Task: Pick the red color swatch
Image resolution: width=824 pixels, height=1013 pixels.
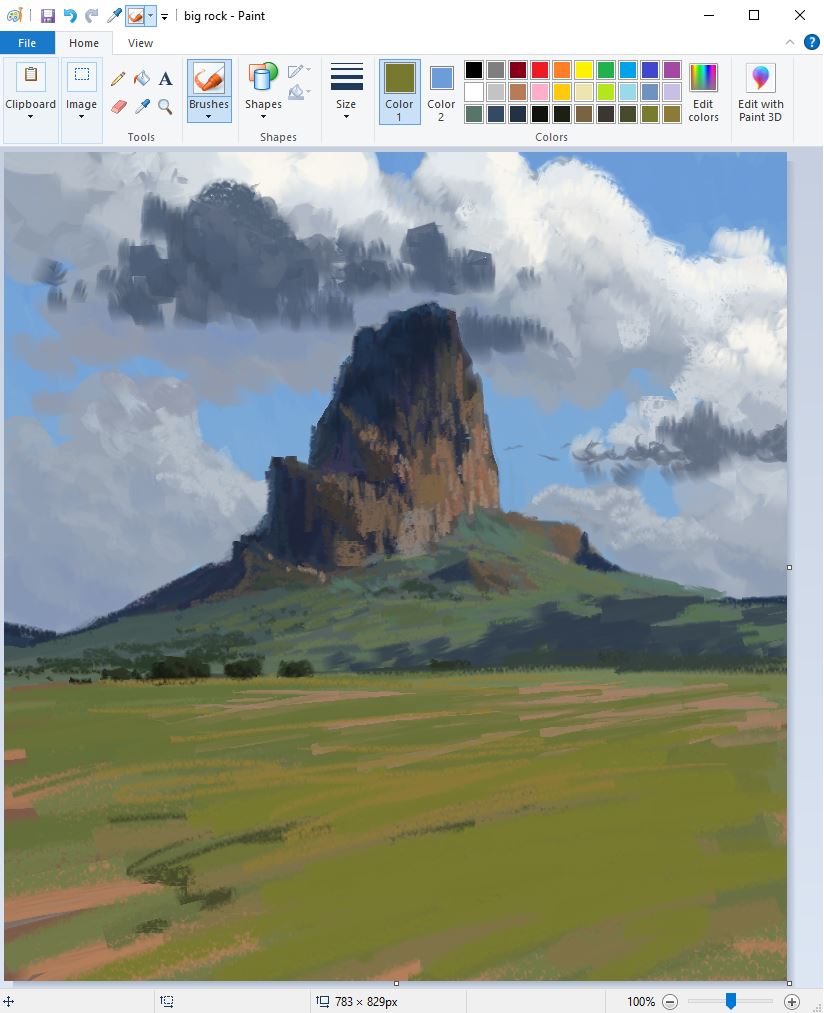Action: click(540, 69)
